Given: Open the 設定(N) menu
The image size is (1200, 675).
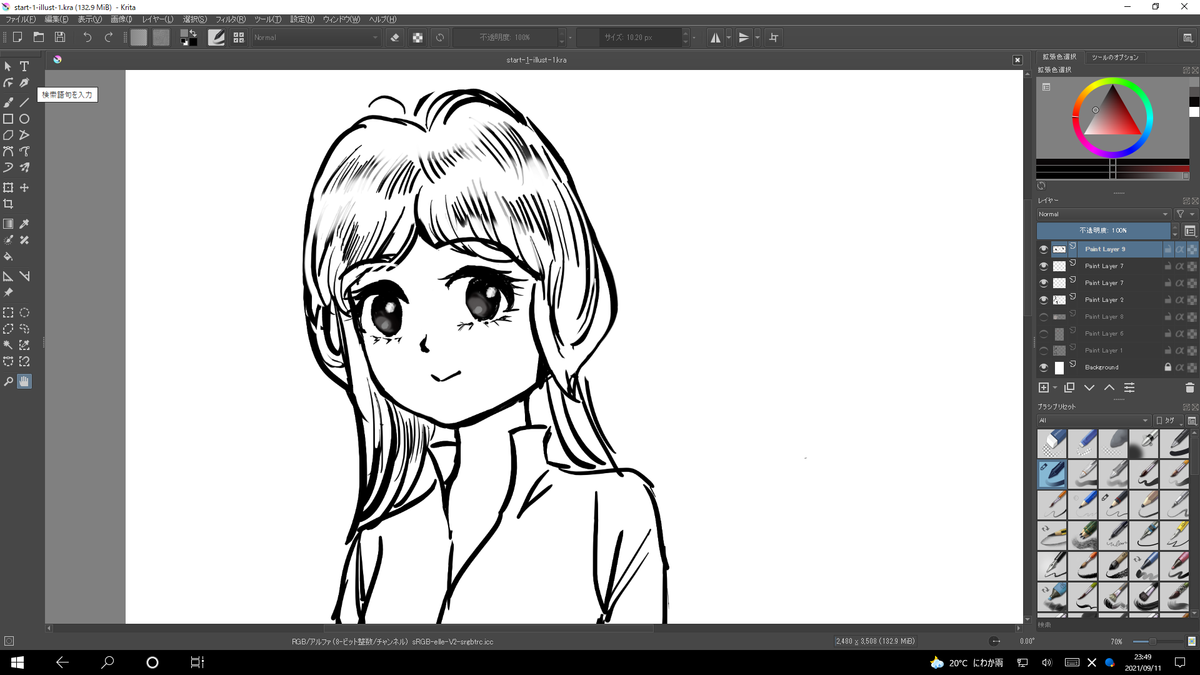Looking at the screenshot, I should (x=301, y=19).
